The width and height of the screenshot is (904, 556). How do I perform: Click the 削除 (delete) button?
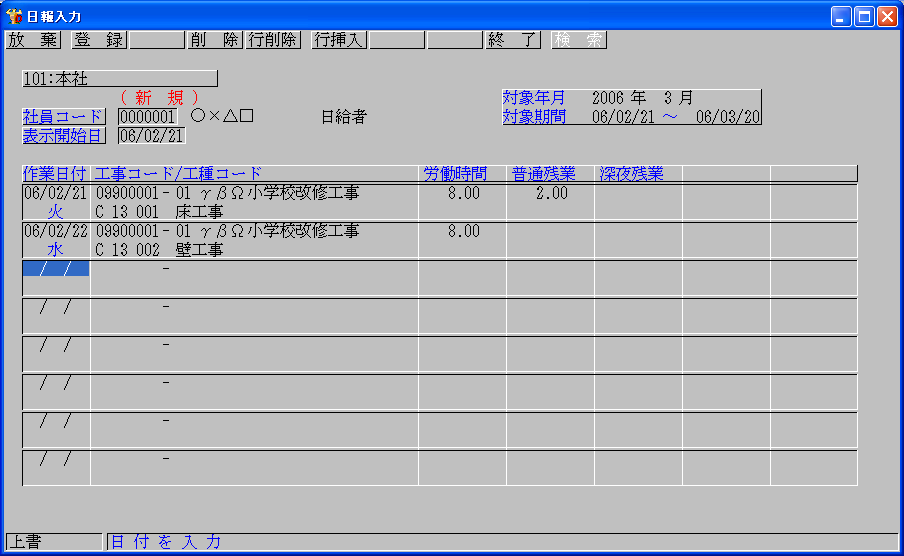click(214, 40)
